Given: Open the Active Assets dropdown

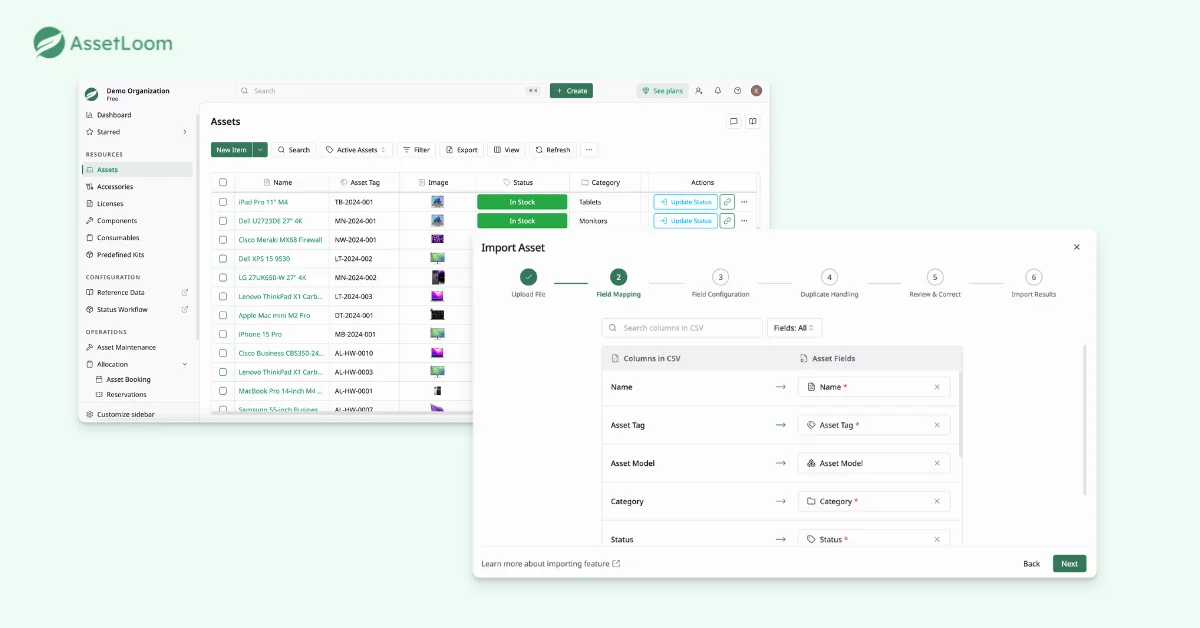Looking at the screenshot, I should 356,150.
